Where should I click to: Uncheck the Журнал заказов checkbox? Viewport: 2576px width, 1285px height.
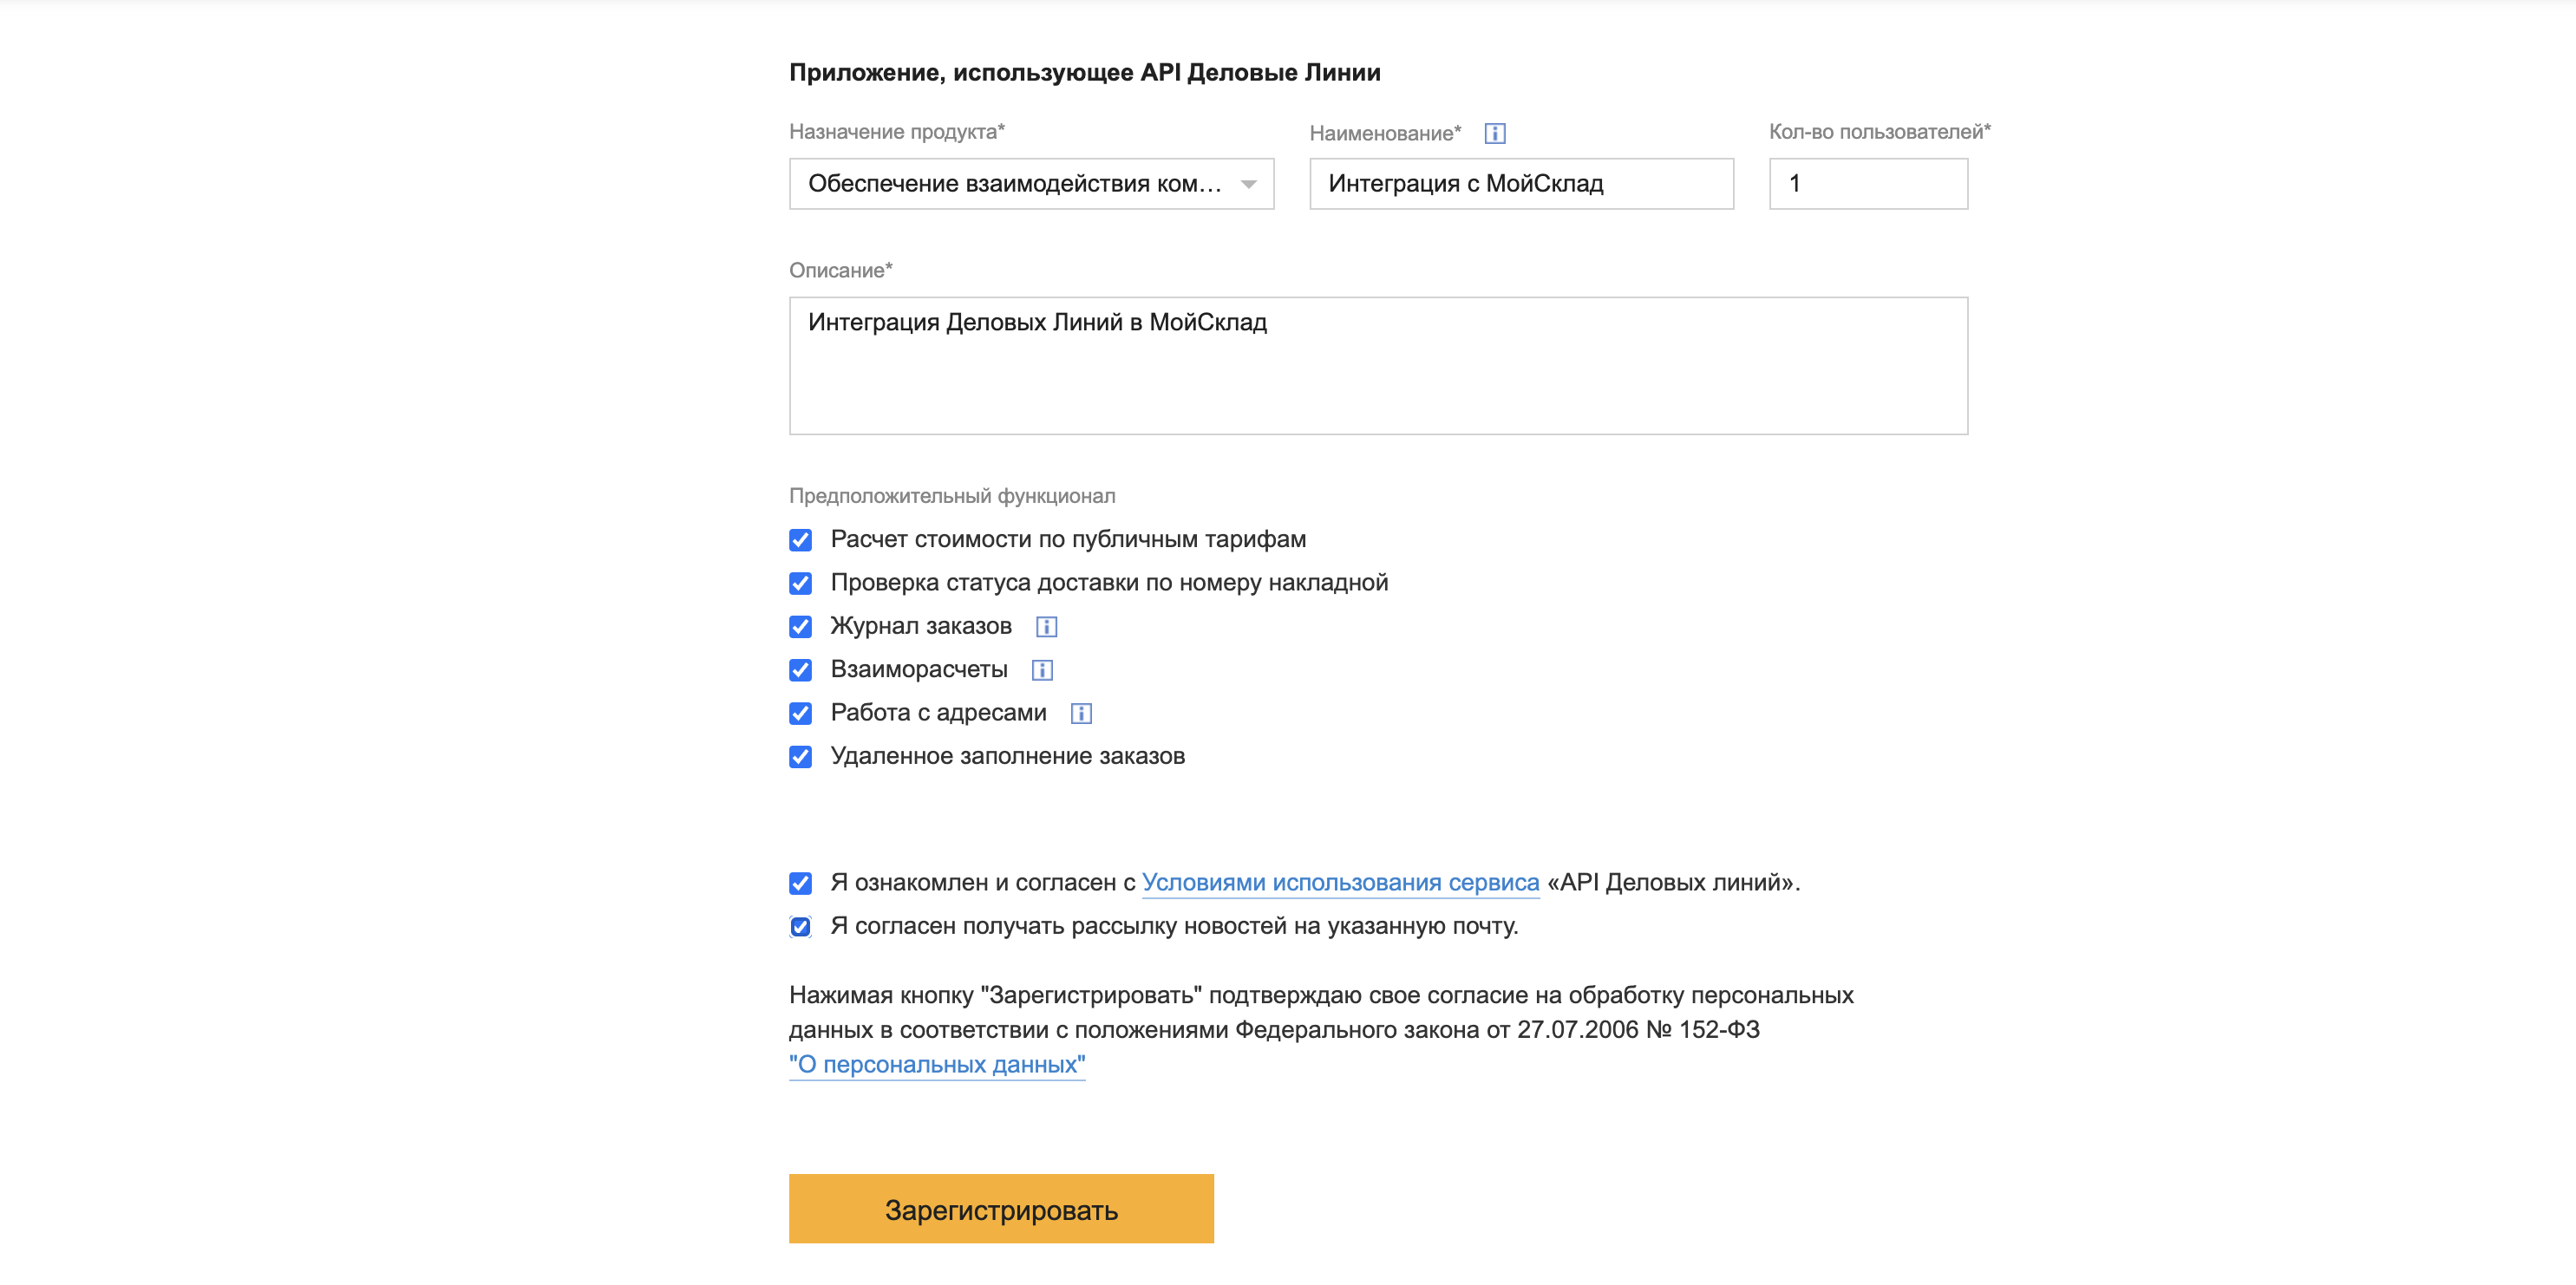[x=800, y=626]
